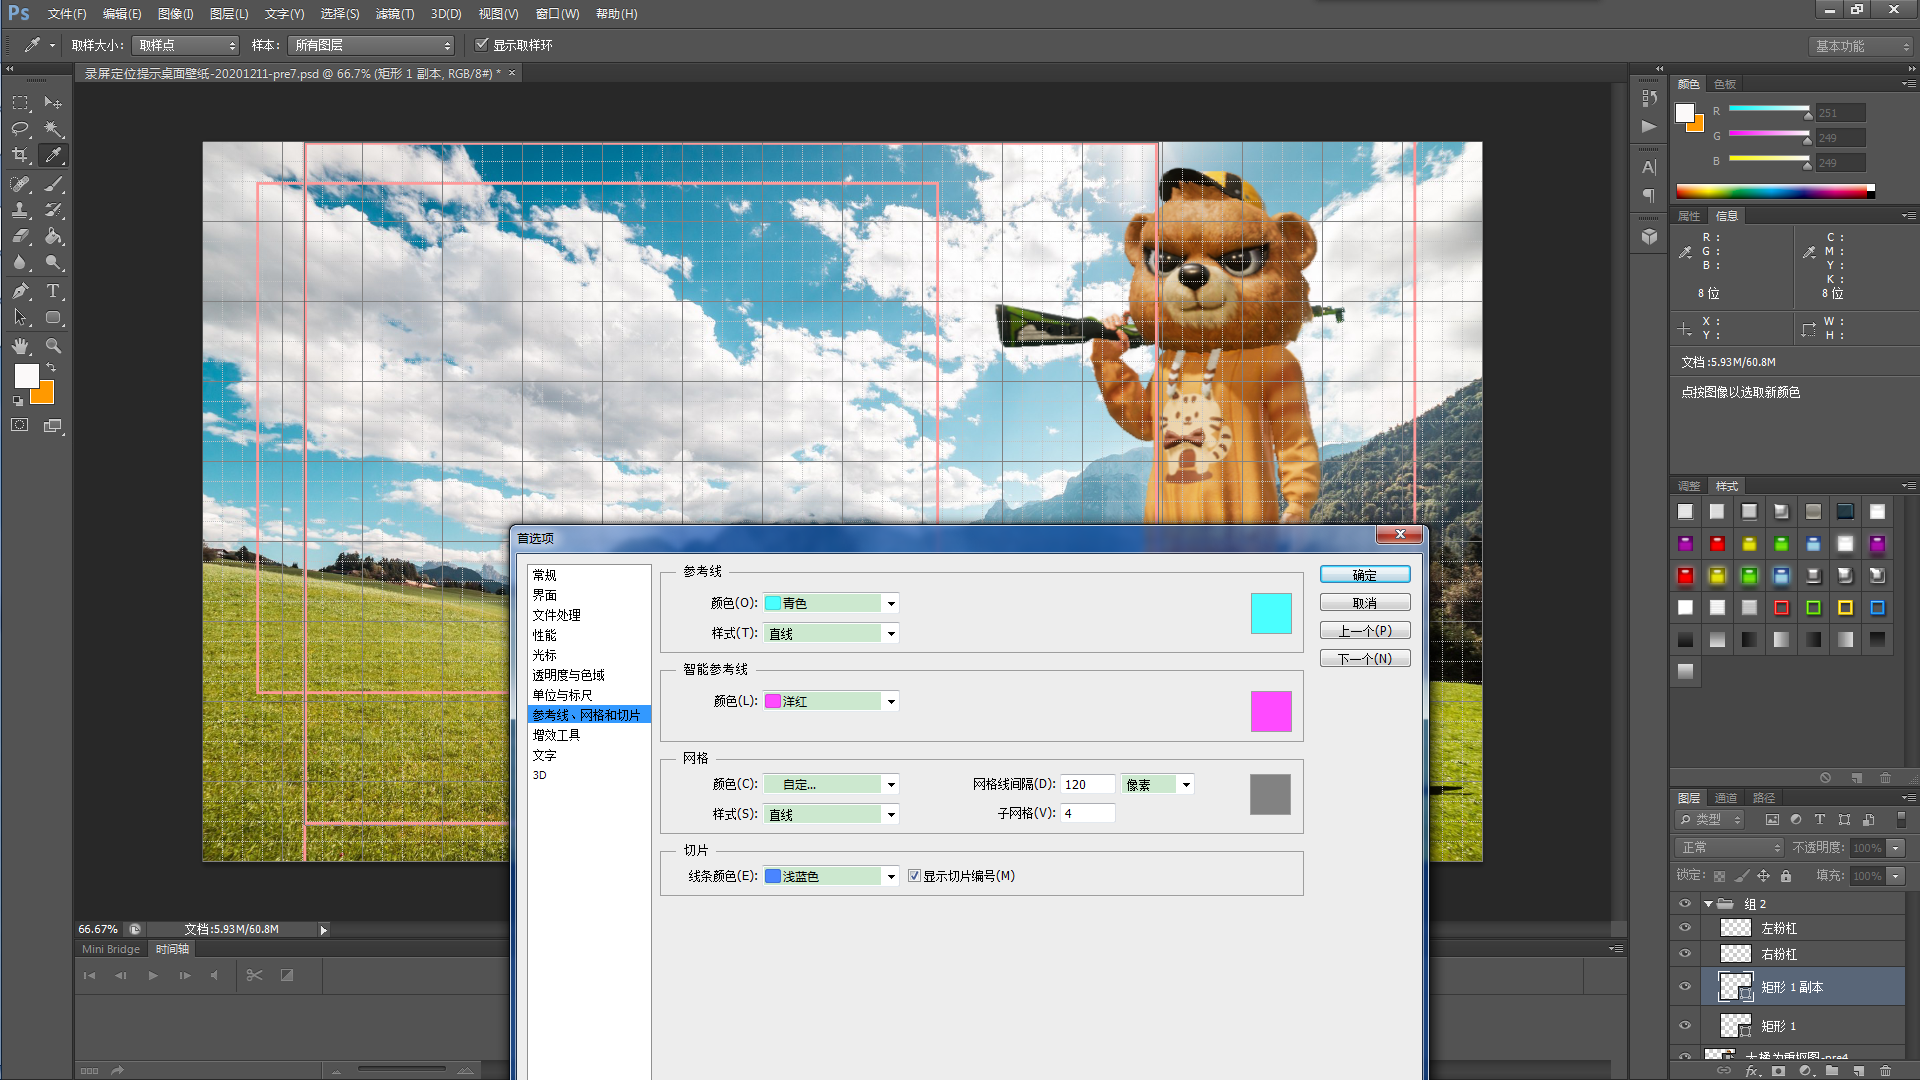Select the Crop tool
This screenshot has height=1080, width=1920.
(20, 155)
